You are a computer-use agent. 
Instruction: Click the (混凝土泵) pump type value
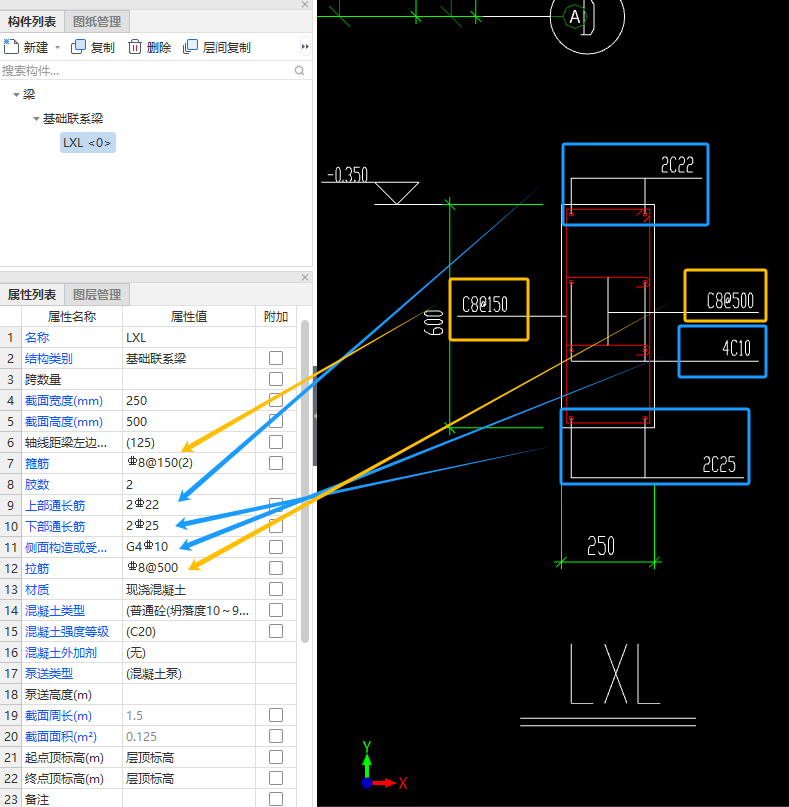click(x=189, y=673)
